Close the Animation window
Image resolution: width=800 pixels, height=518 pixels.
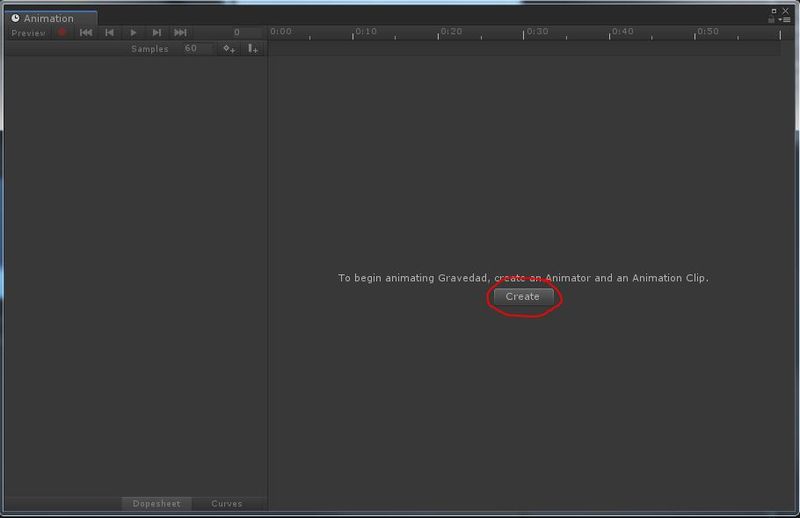(x=786, y=11)
